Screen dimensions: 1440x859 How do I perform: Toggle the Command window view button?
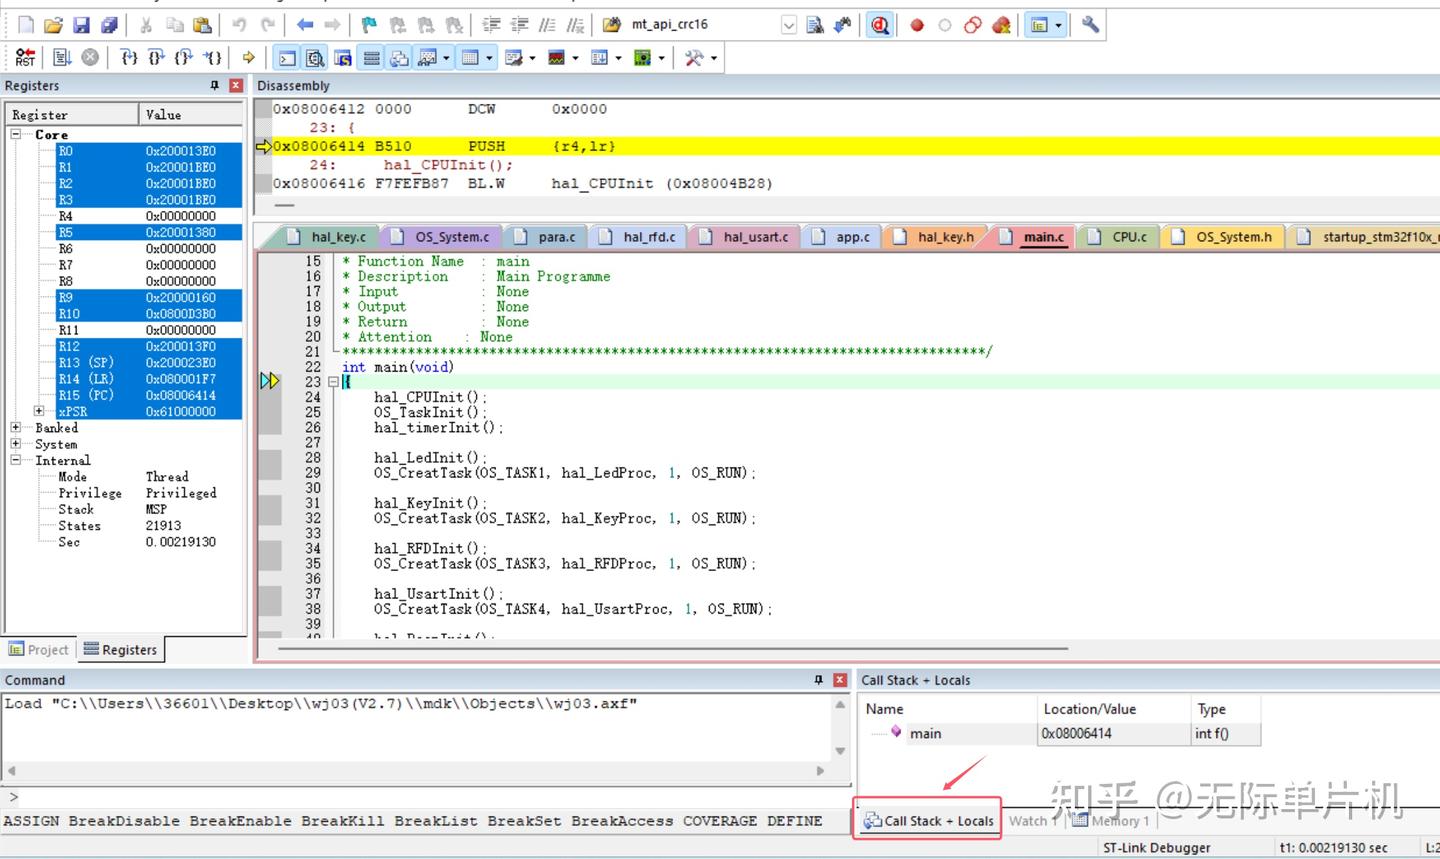(x=287, y=58)
